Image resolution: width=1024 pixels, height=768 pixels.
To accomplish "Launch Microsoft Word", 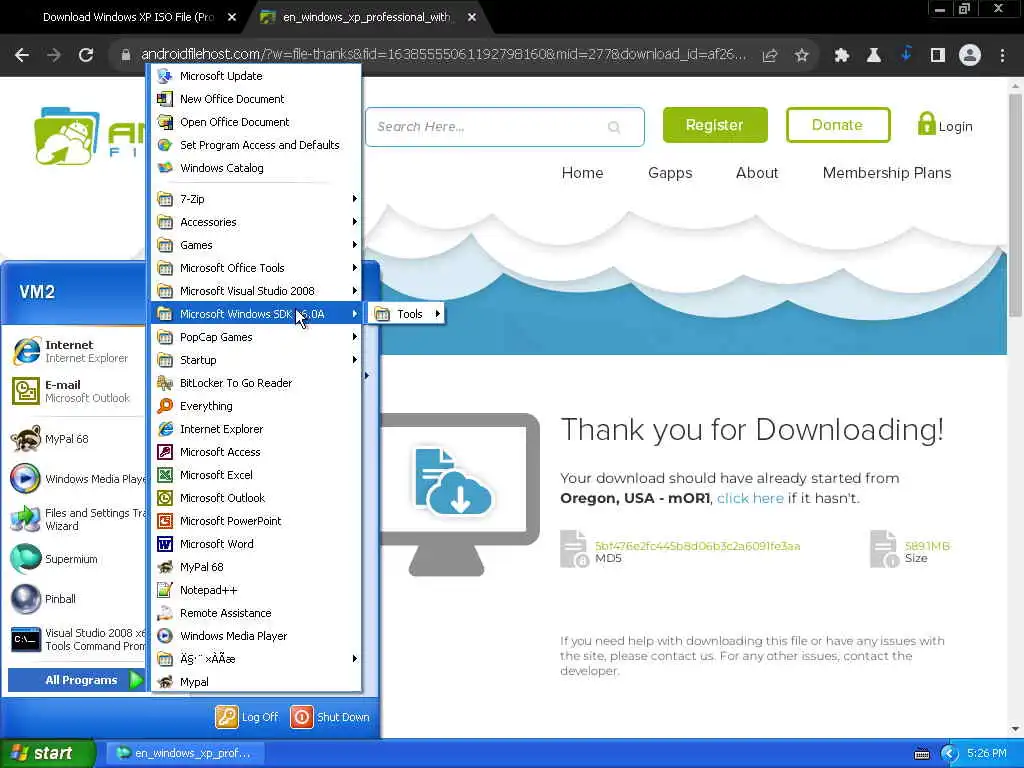I will [x=256, y=543].
